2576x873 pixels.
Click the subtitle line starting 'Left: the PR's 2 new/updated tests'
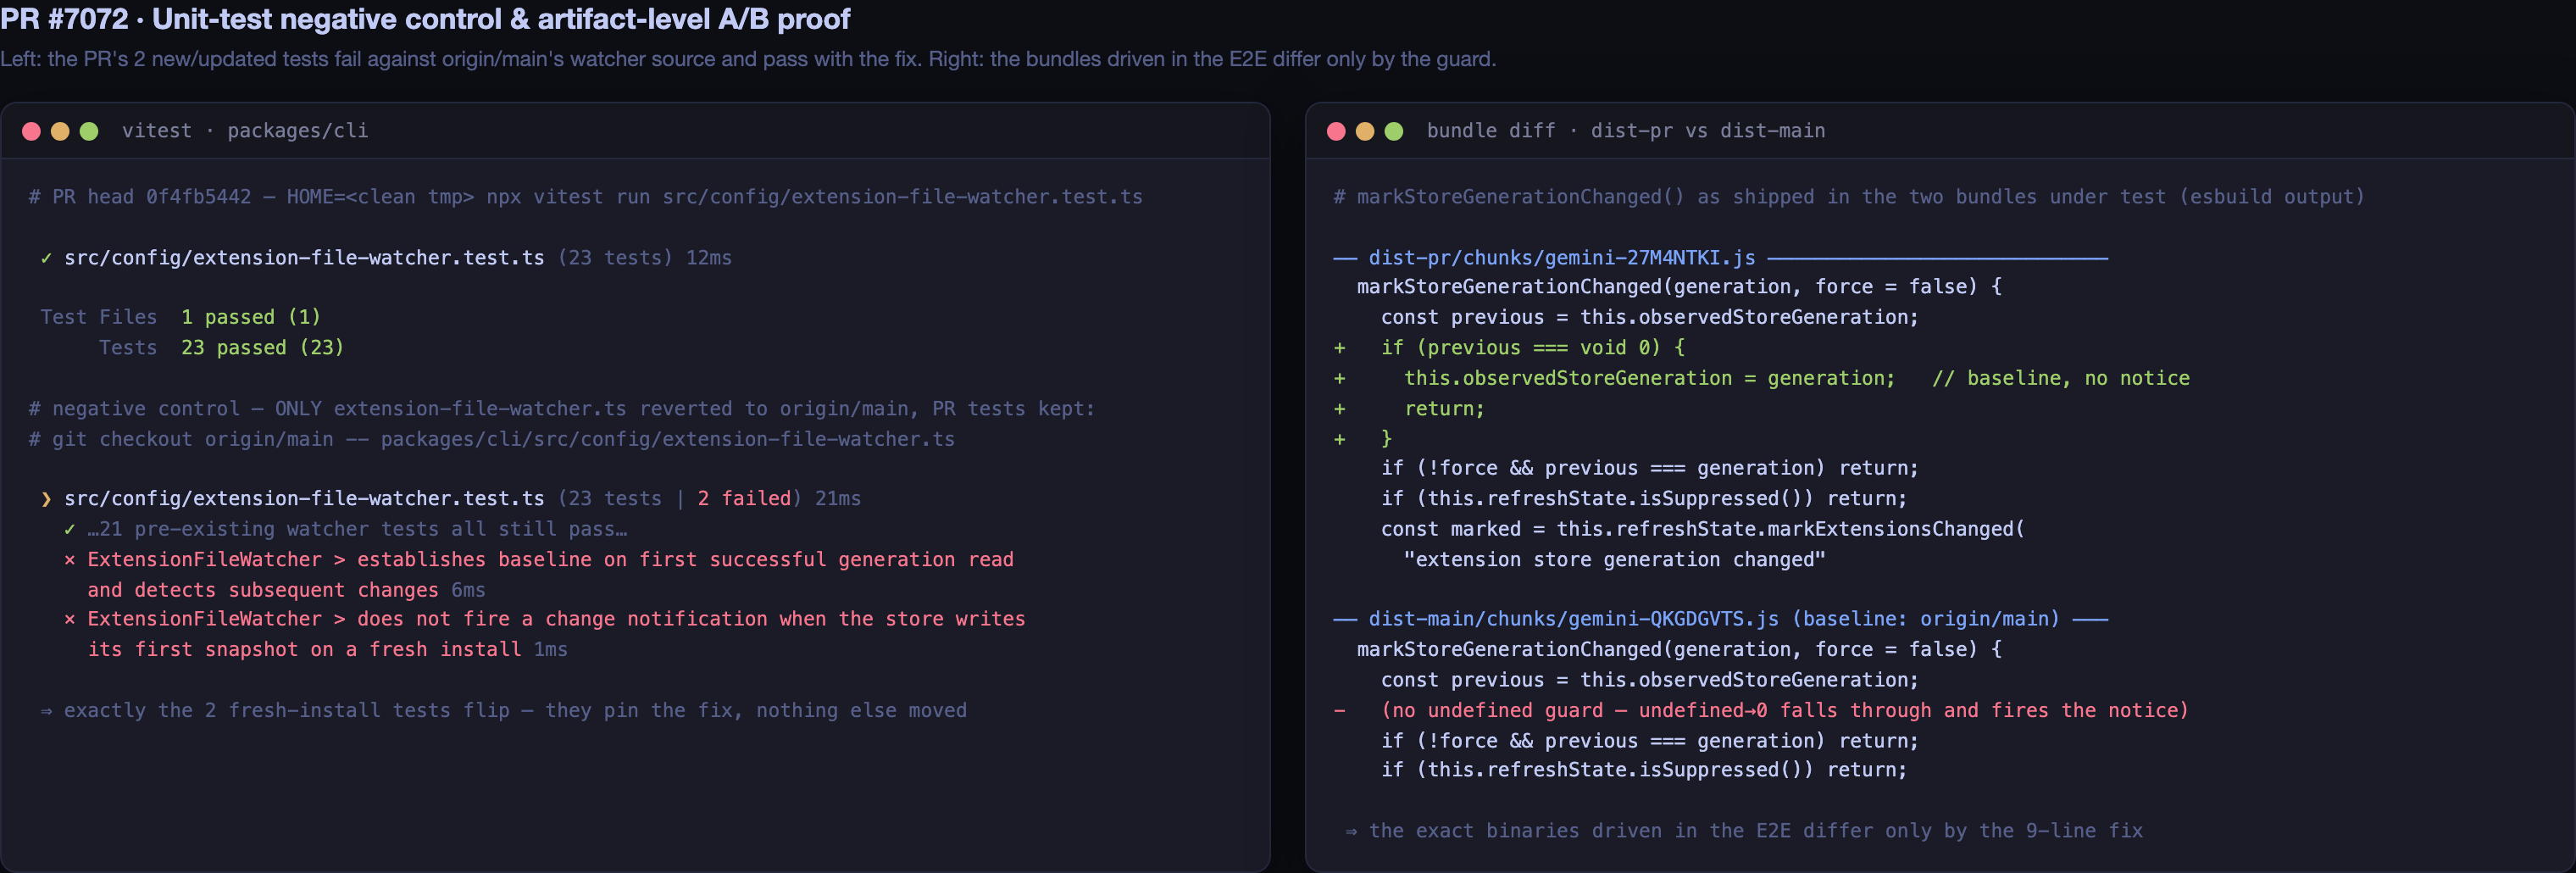point(748,59)
